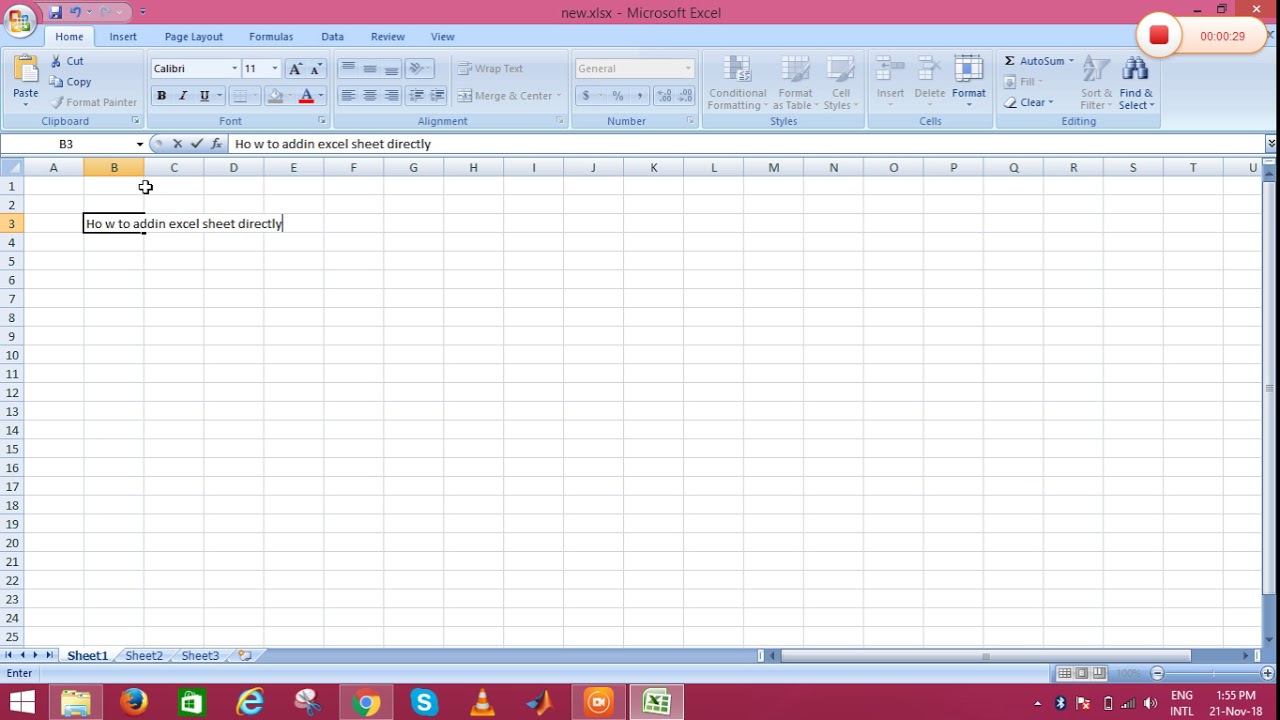Open the Font Color arrow menu
The width and height of the screenshot is (1280, 720).
(x=320, y=95)
